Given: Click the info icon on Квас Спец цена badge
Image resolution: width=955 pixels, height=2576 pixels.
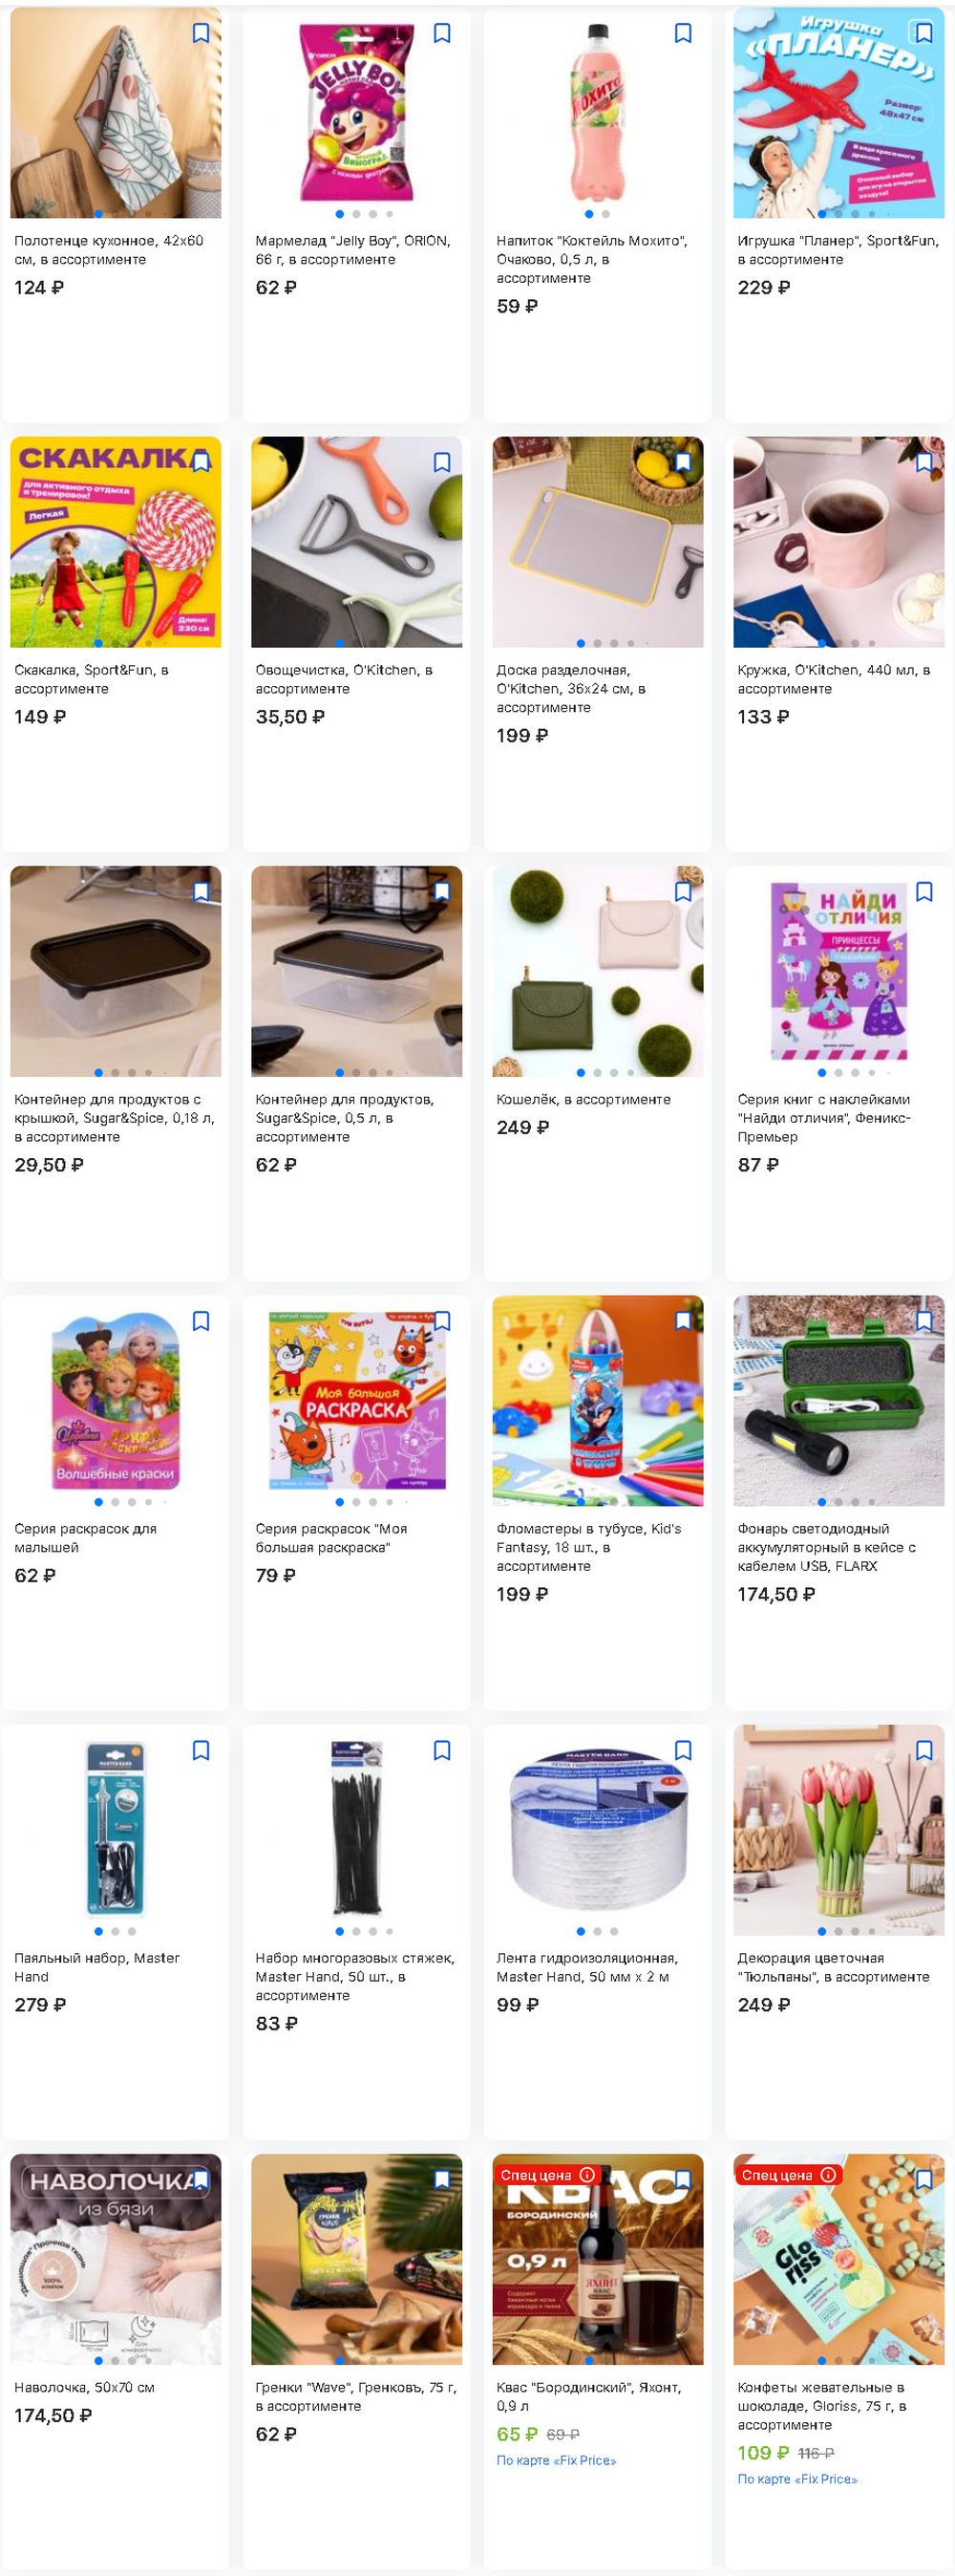Looking at the screenshot, I should [x=587, y=2174].
